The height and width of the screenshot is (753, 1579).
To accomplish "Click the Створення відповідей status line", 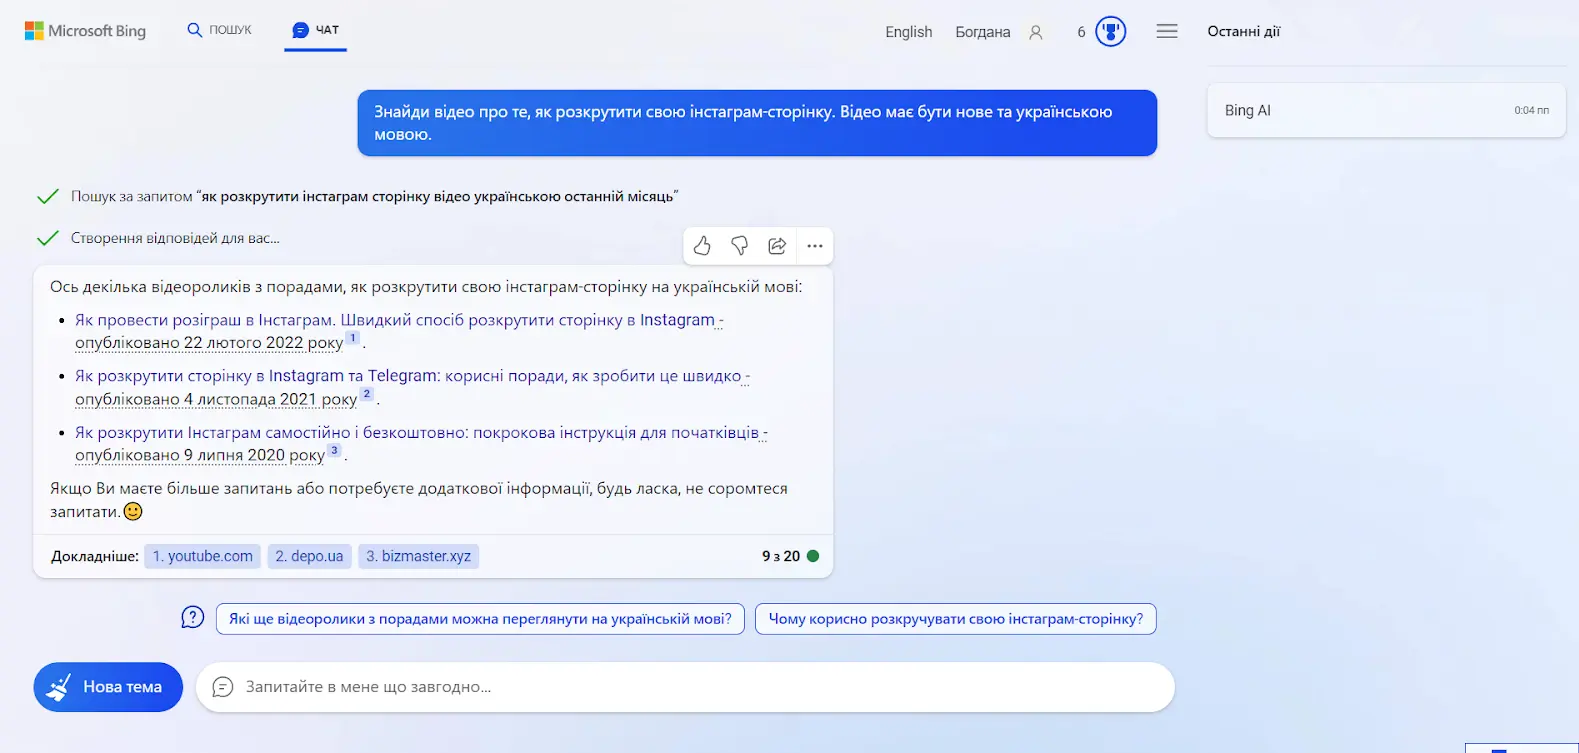I will click(x=175, y=238).
